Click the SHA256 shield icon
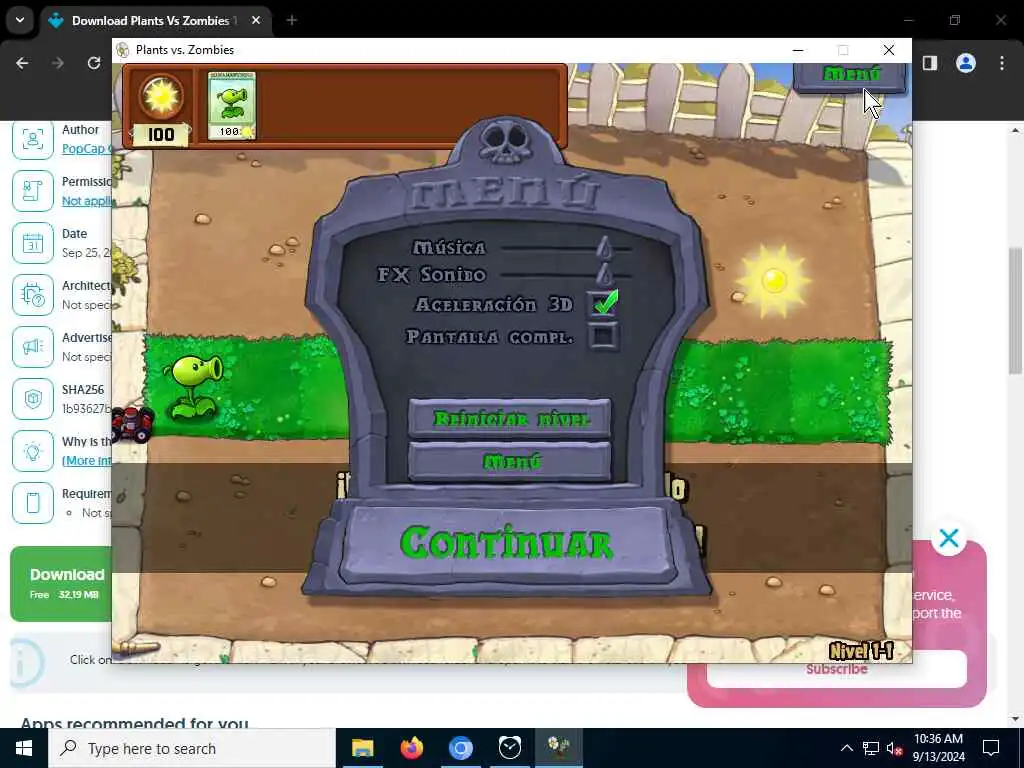Screen dimensions: 1024x768 pyautogui.click(x=33, y=399)
